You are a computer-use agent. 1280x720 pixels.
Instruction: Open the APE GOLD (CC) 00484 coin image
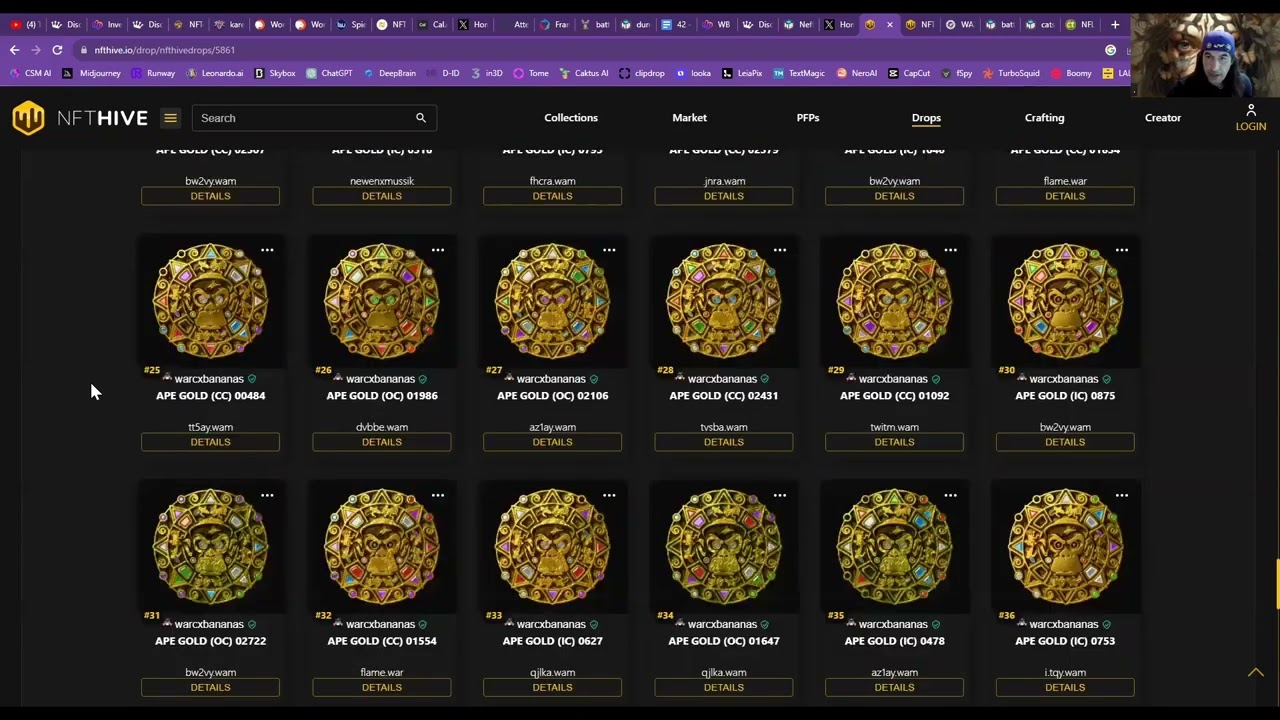210,301
